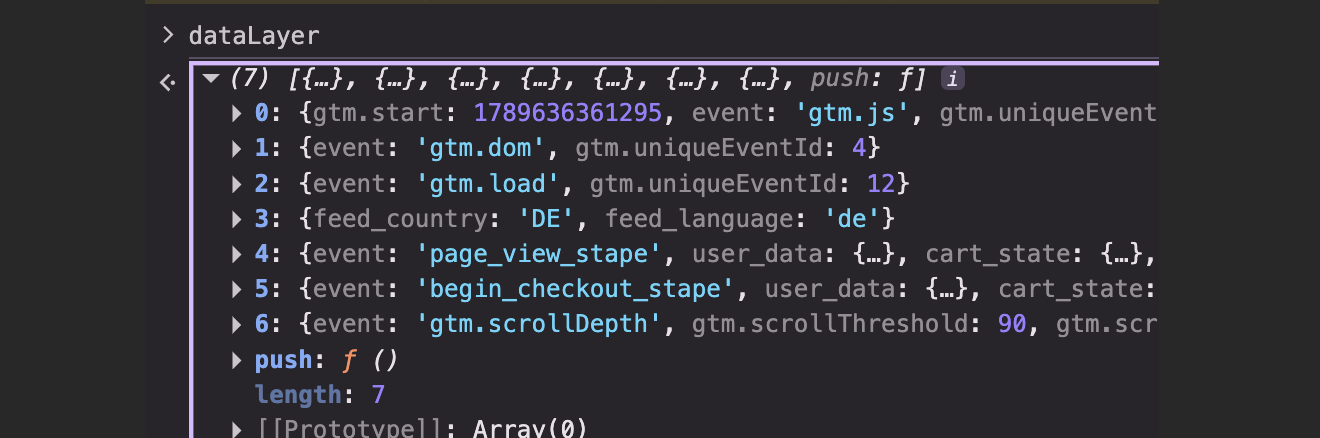This screenshot has width=1320, height=438.
Task: Expand entry 0 with gtm.js event
Action: click(237, 113)
